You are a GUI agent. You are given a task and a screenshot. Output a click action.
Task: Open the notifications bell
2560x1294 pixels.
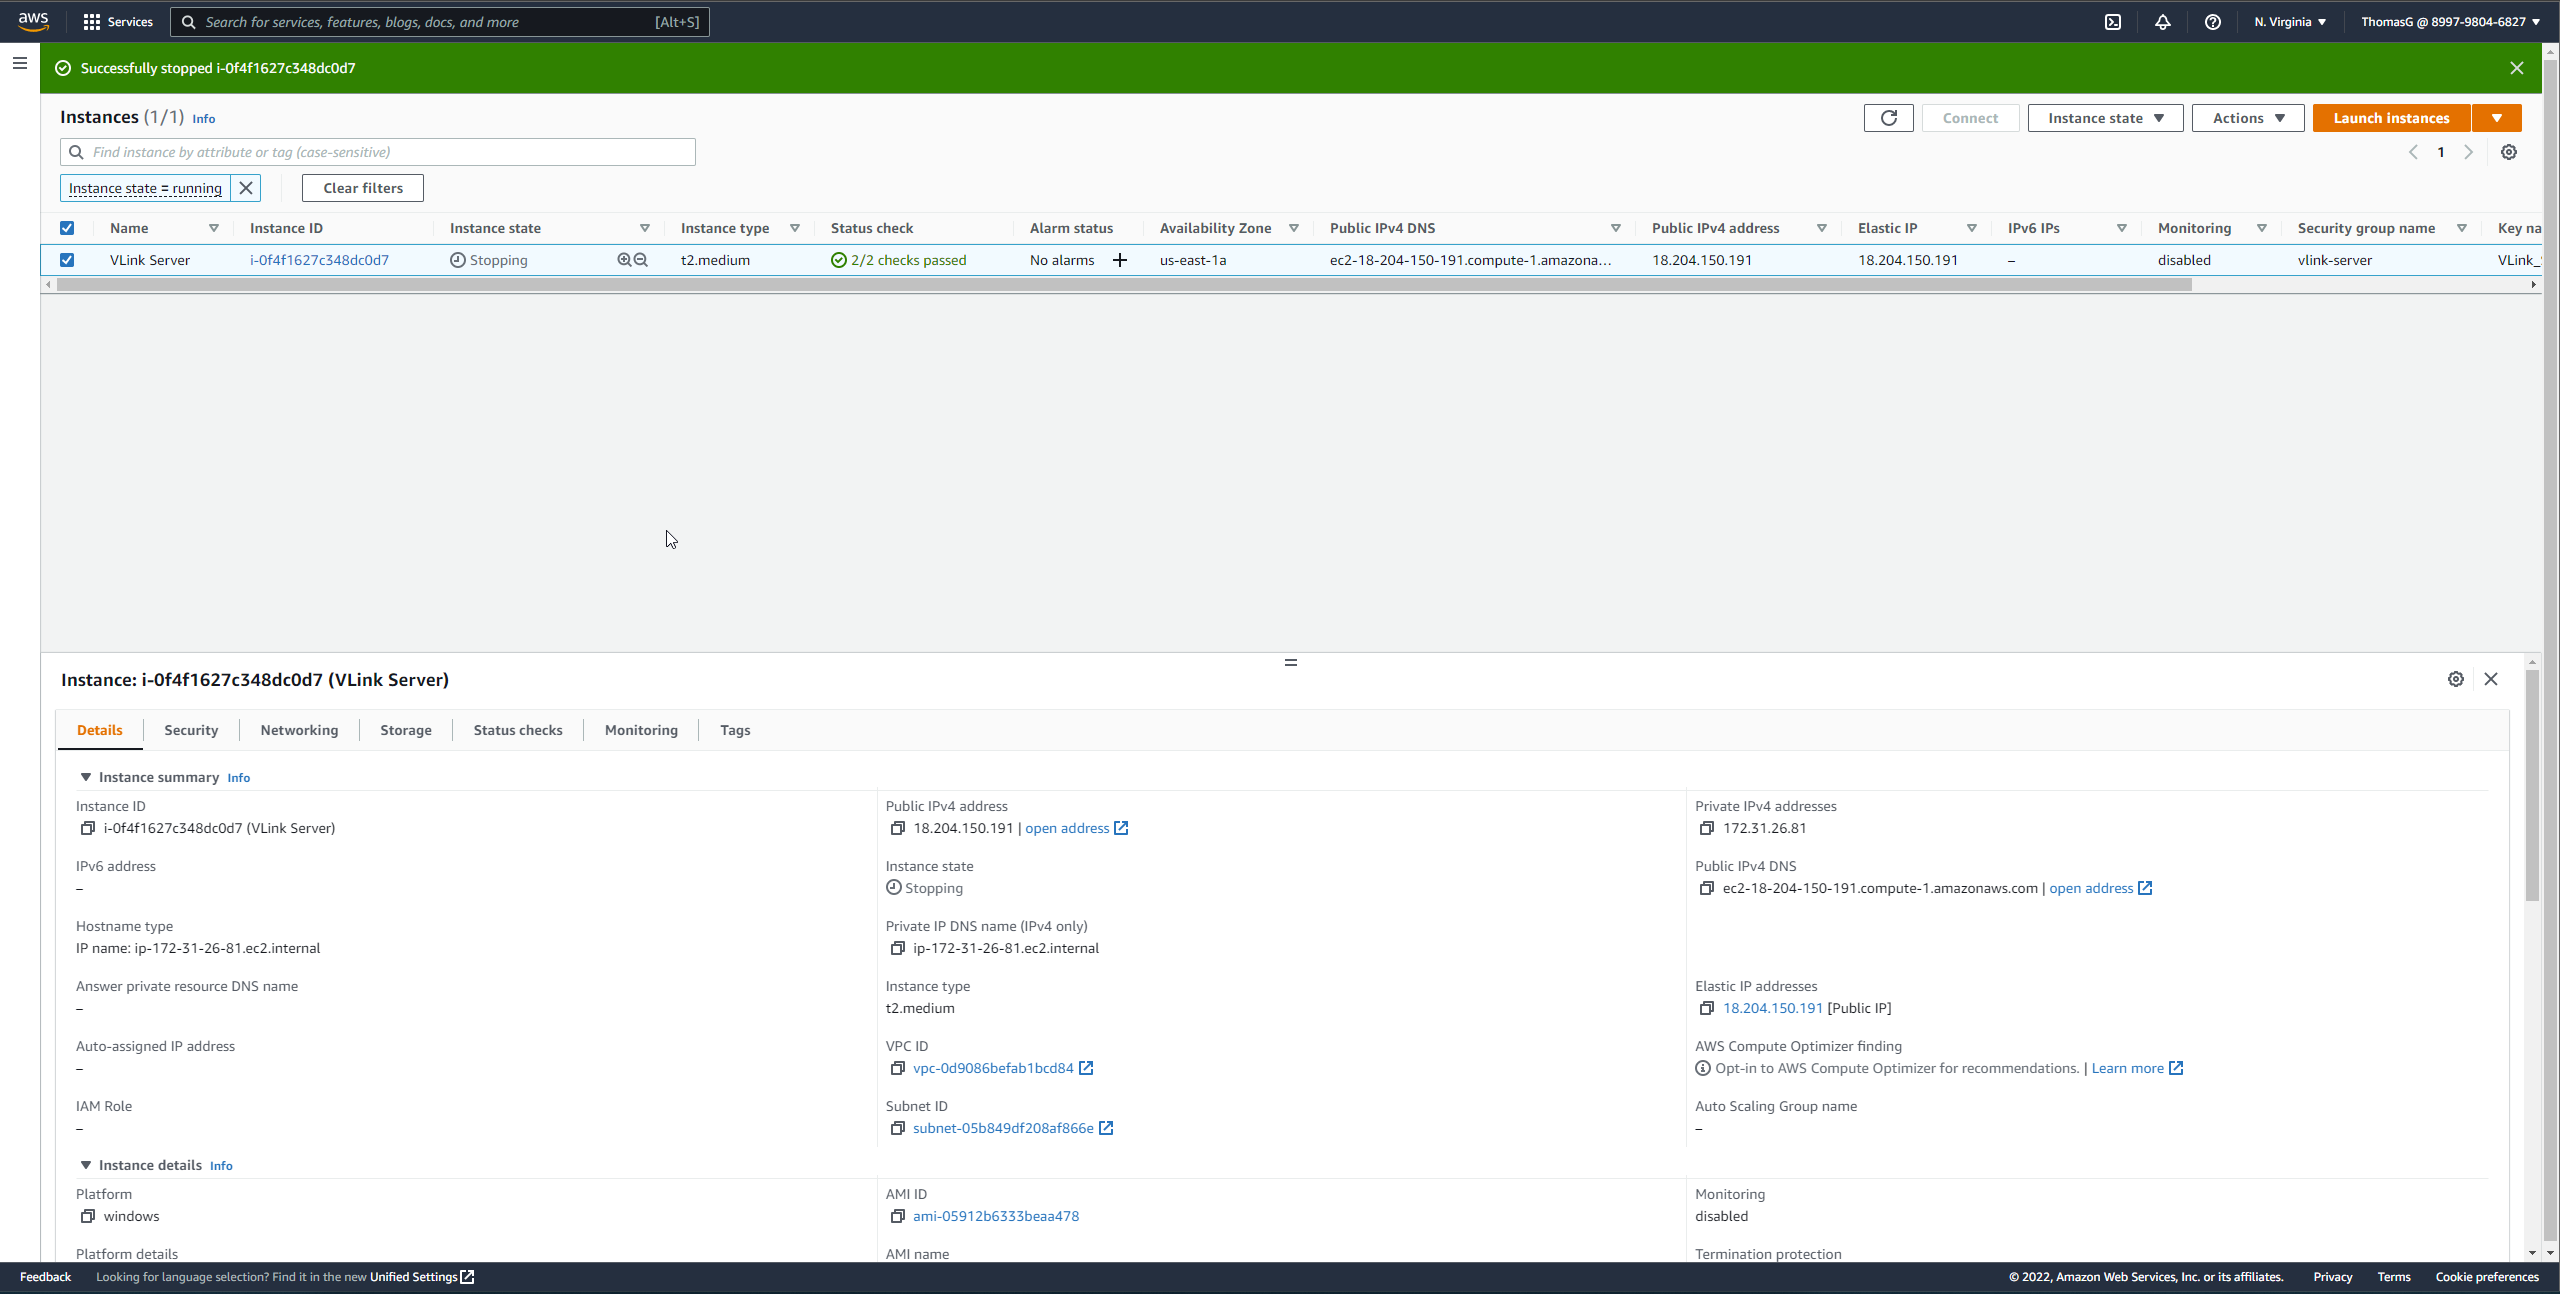click(2162, 21)
